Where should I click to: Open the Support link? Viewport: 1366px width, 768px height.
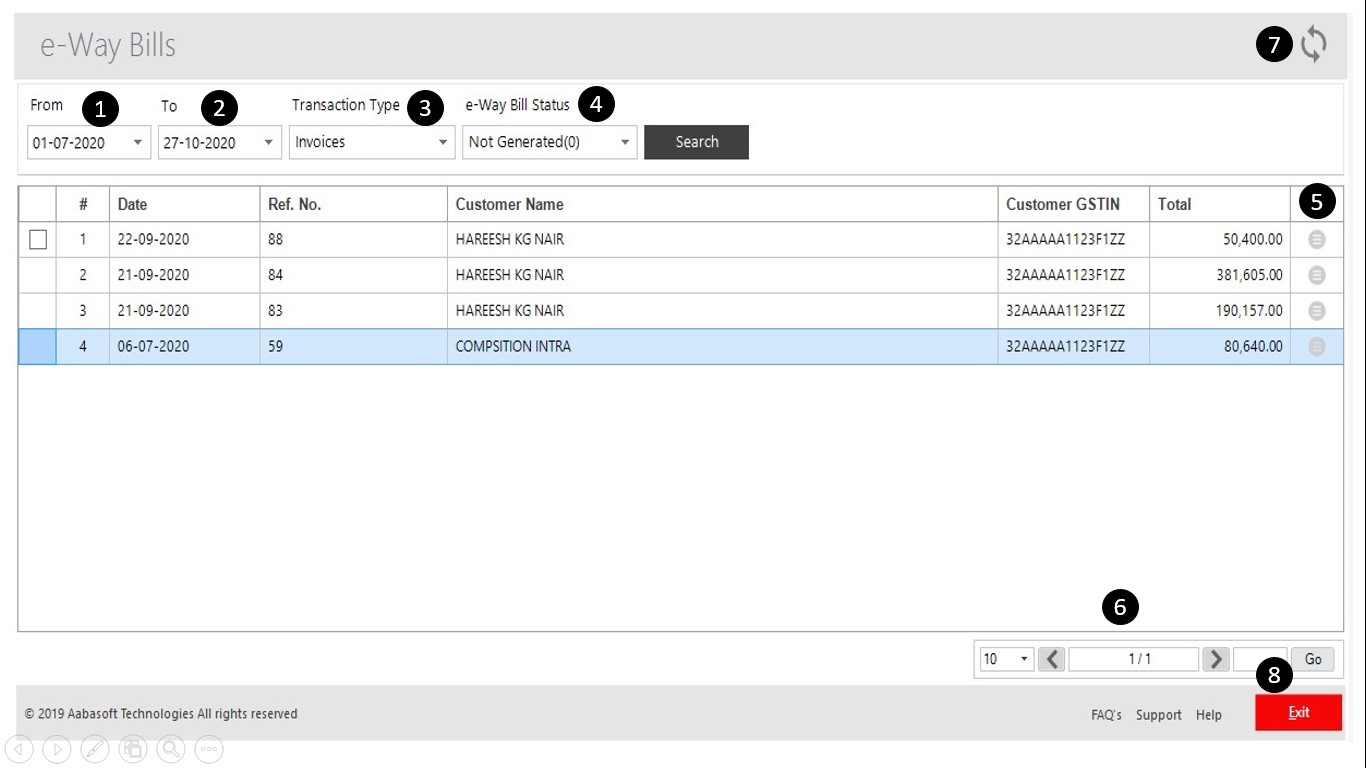(1159, 715)
